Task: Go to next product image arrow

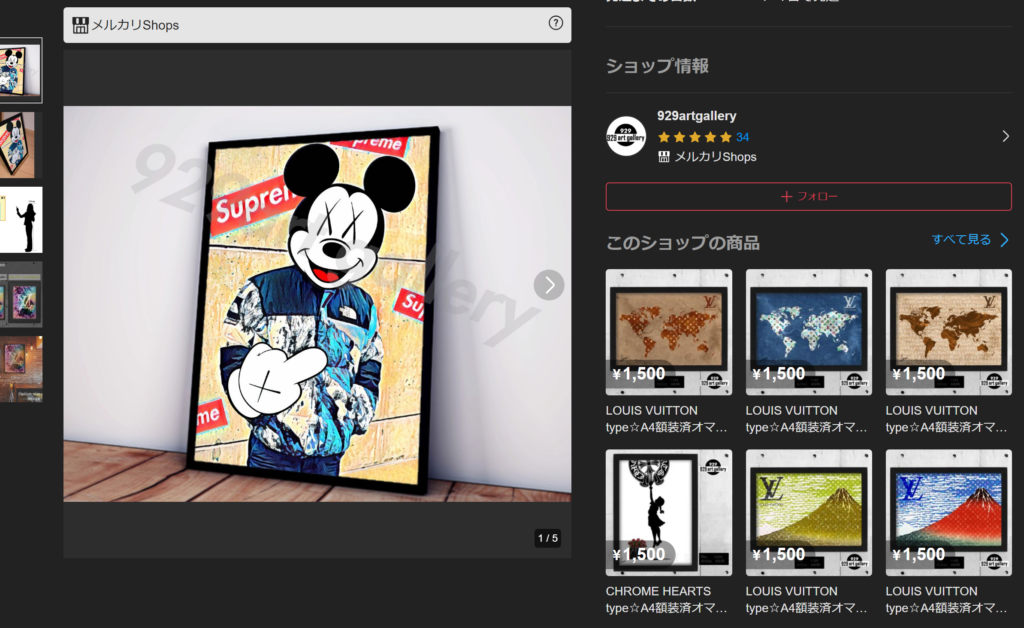Action: [x=548, y=285]
